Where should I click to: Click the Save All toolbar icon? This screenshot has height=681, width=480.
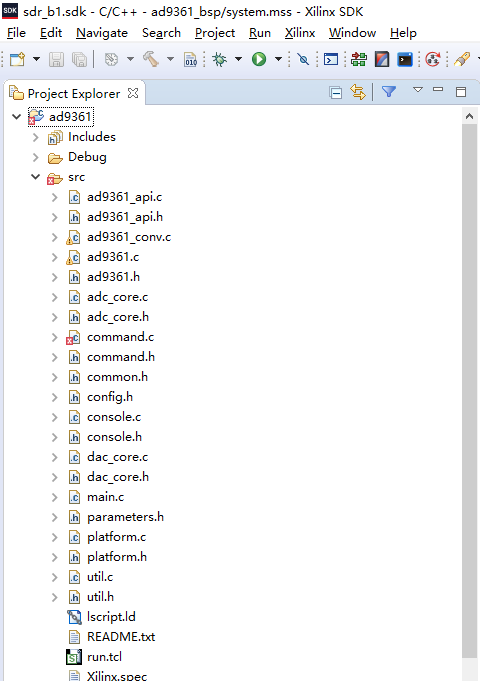tap(79, 59)
